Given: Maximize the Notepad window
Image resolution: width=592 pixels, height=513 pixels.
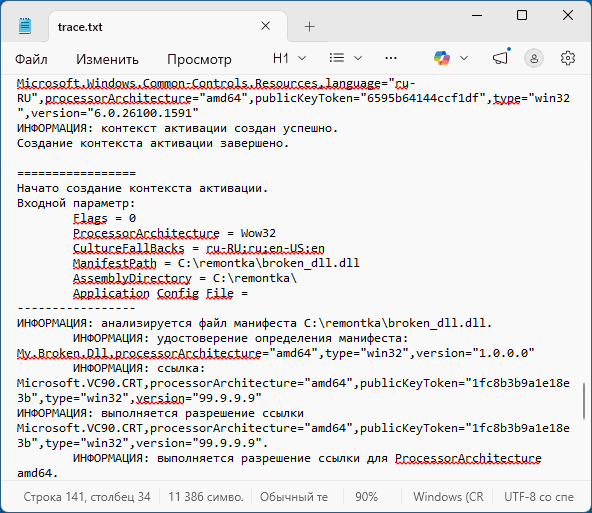Looking at the screenshot, I should (x=522, y=15).
